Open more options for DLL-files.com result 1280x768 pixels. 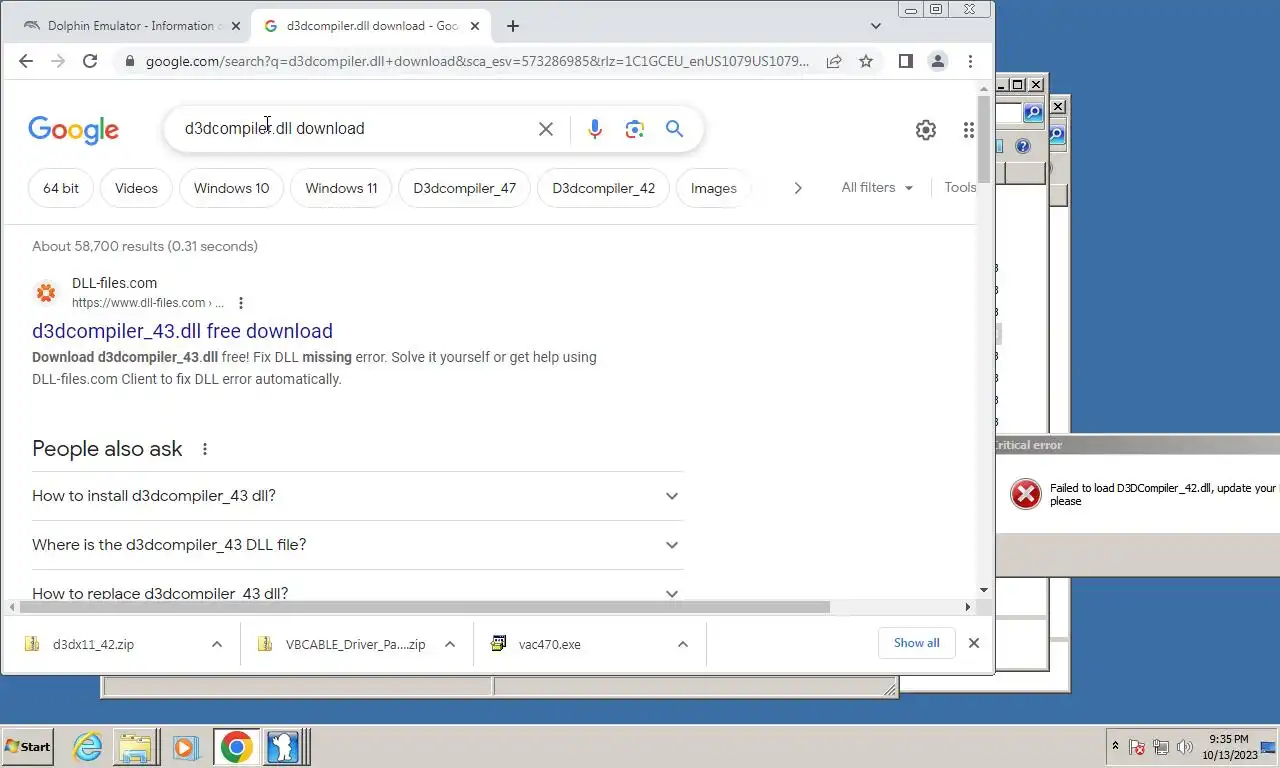pyautogui.click(x=240, y=303)
